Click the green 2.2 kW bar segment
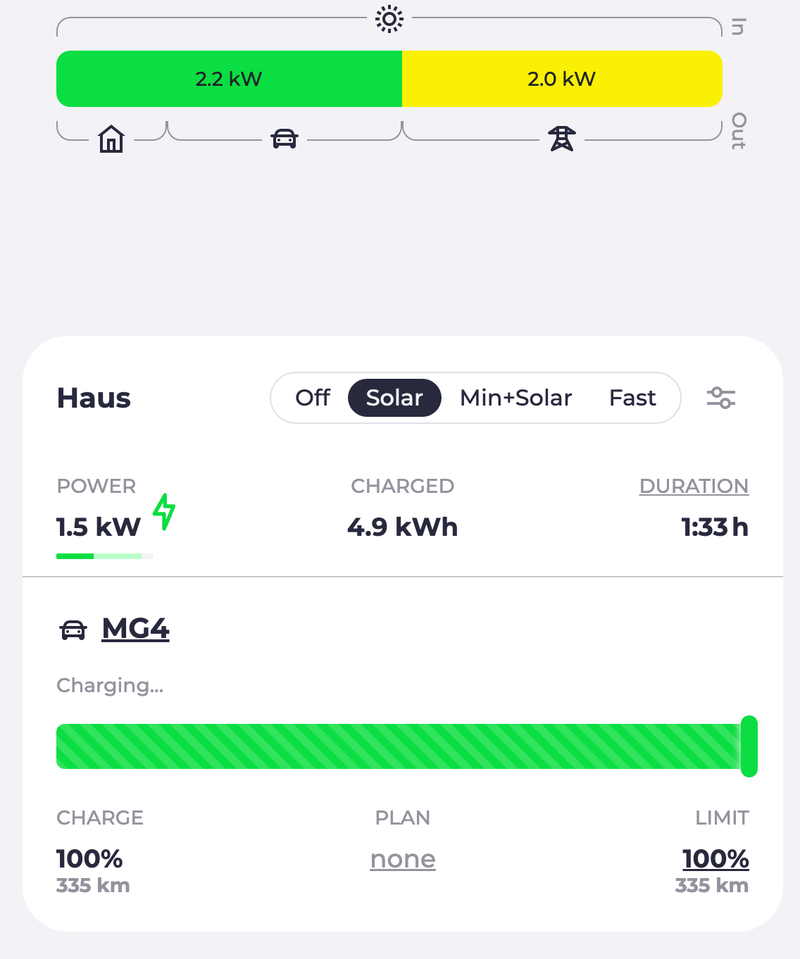 click(x=229, y=79)
